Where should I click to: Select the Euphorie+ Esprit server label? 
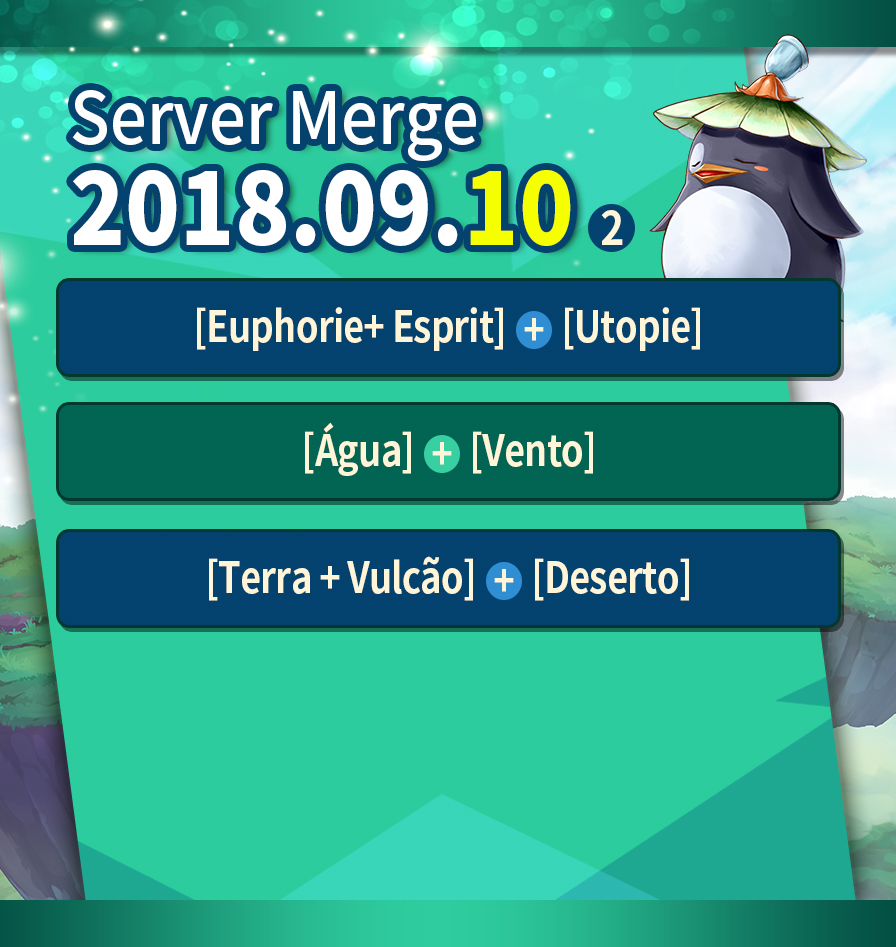click(350, 327)
